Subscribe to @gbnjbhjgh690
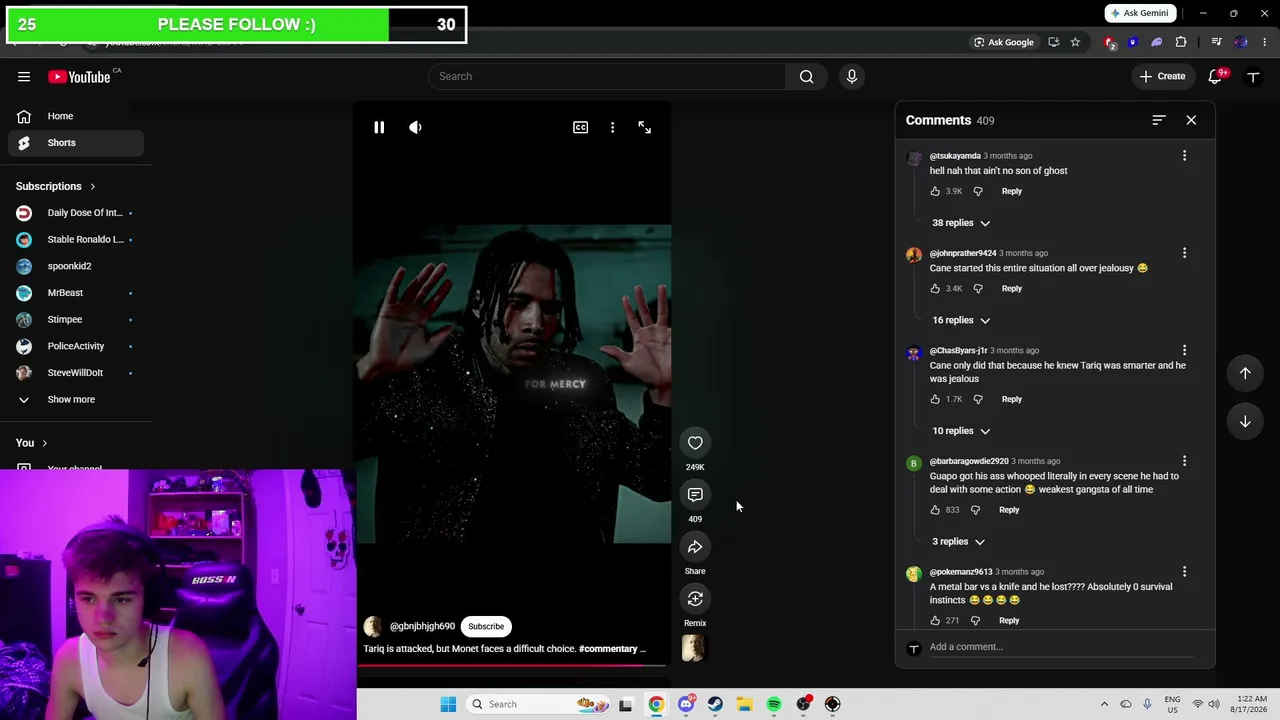Screen dimensions: 1280x720 click(486, 627)
